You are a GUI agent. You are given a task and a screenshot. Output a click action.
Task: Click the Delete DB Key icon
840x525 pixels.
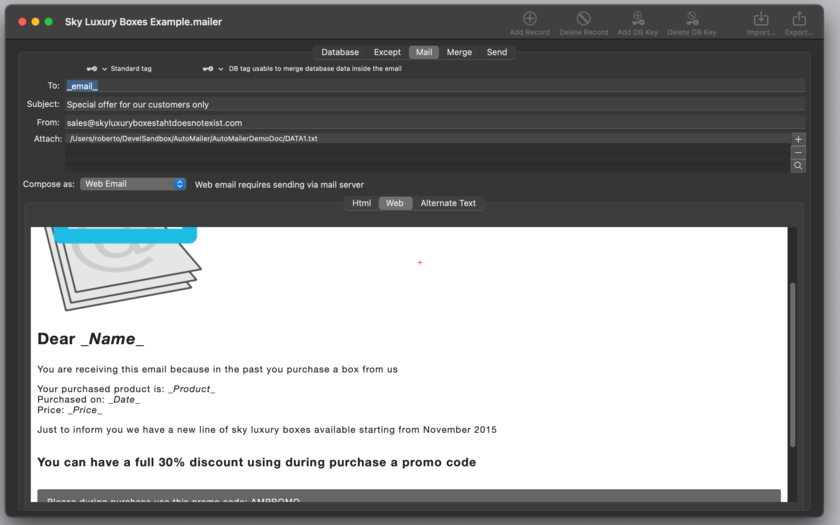pos(692,19)
